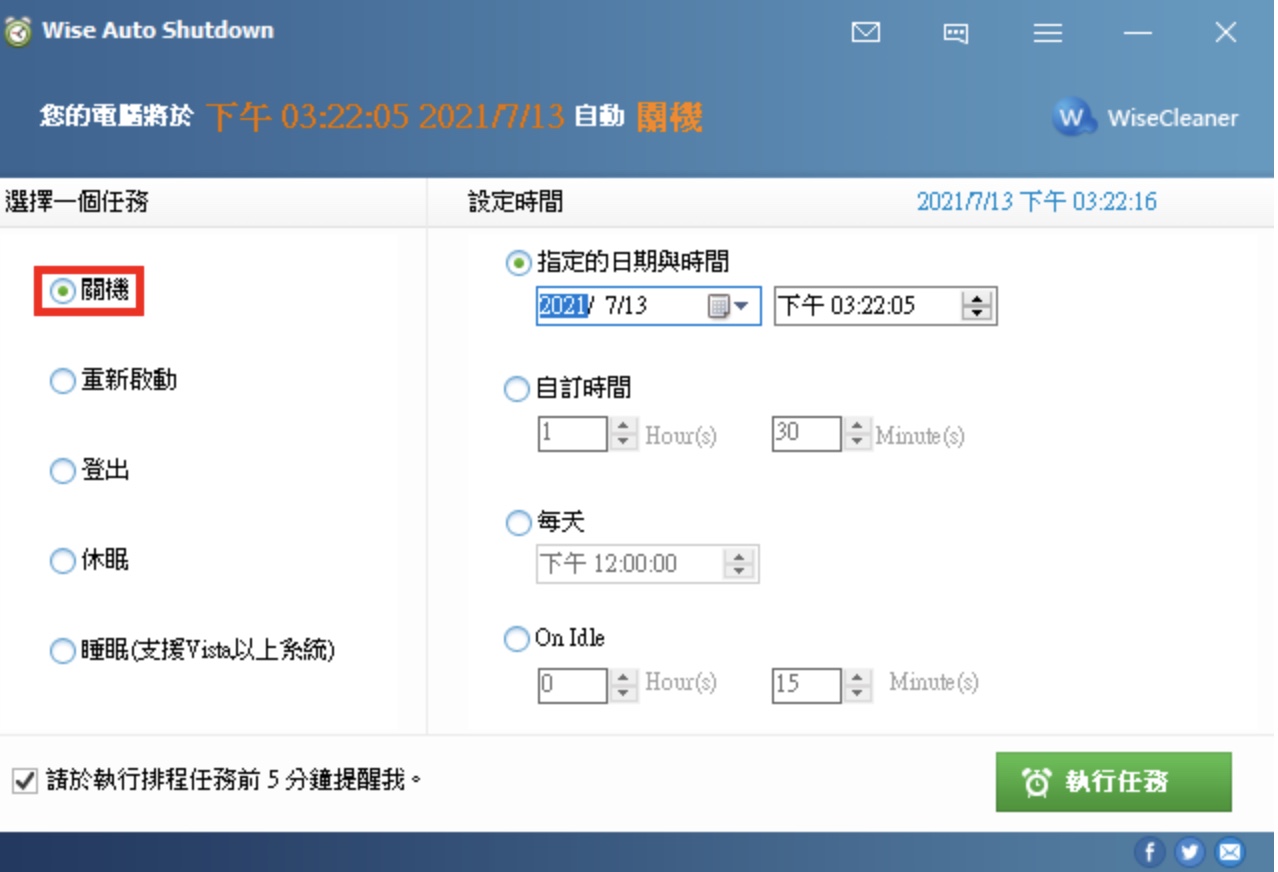
Task: Open the Facebook icon in footer
Action: point(1149,852)
